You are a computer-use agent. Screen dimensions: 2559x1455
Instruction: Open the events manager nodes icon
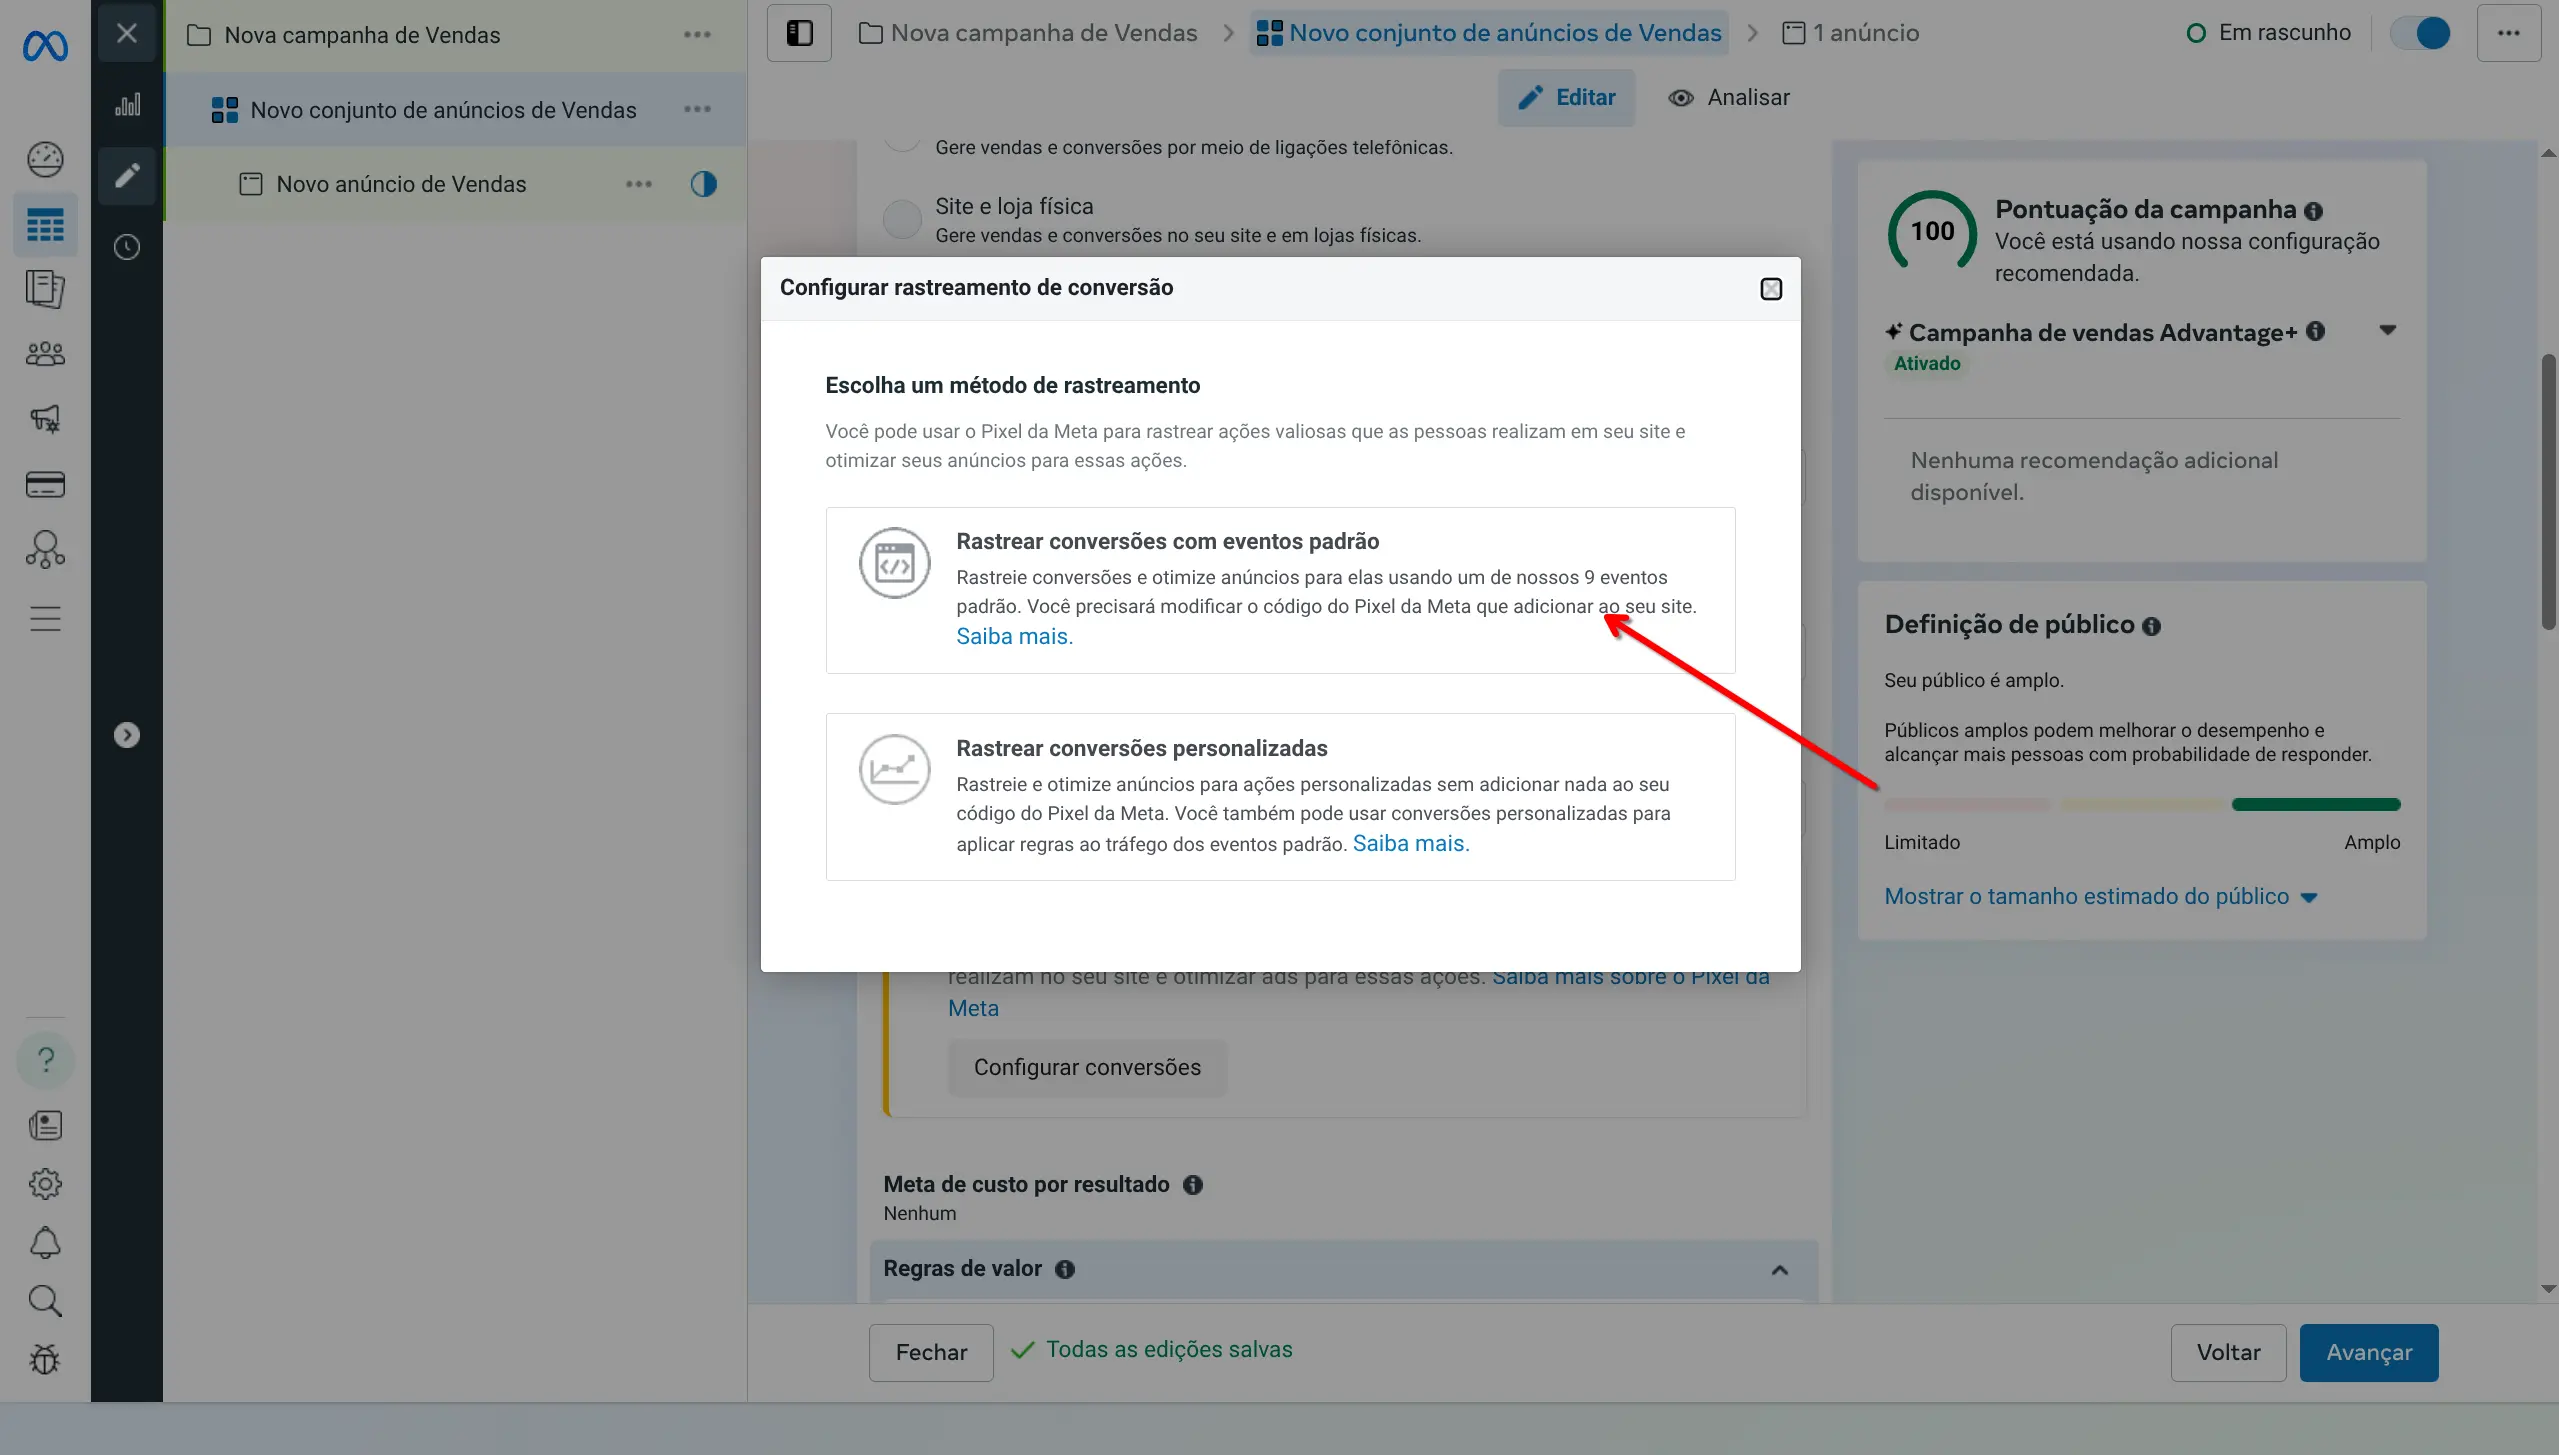pos(45,549)
